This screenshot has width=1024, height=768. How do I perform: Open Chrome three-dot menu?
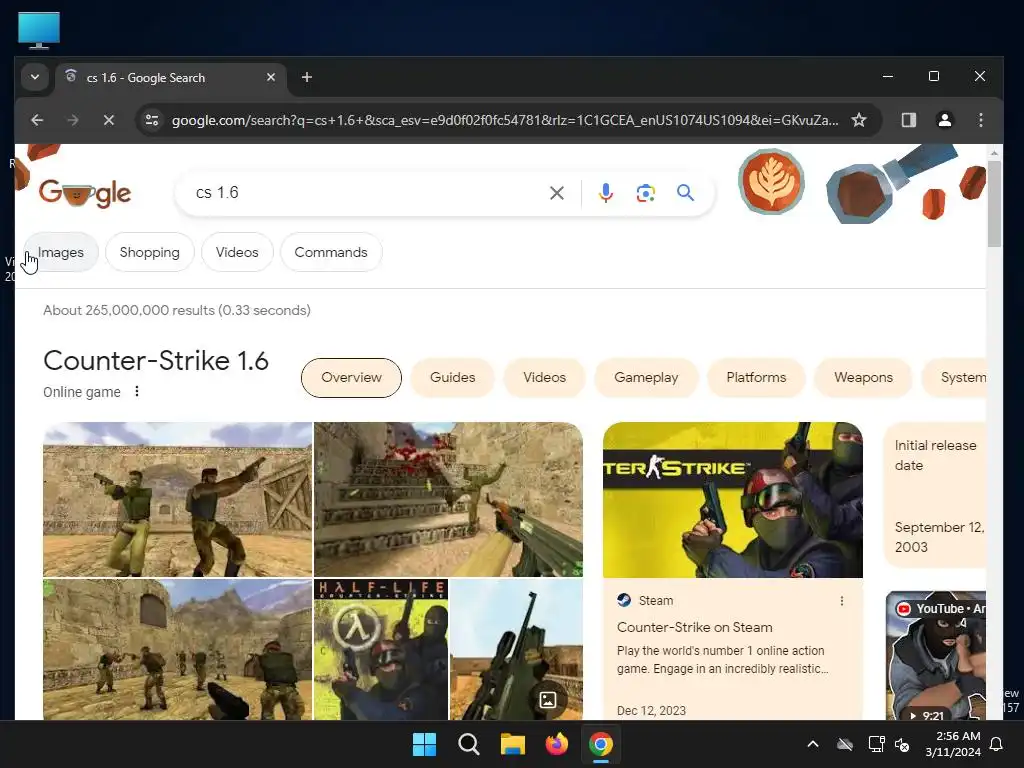(x=980, y=120)
